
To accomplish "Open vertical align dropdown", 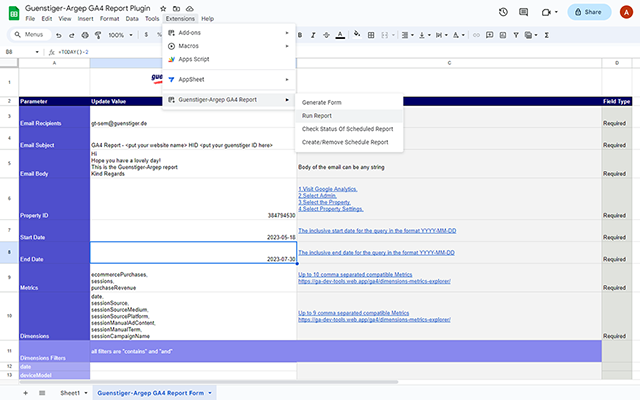I will (x=425, y=35).
